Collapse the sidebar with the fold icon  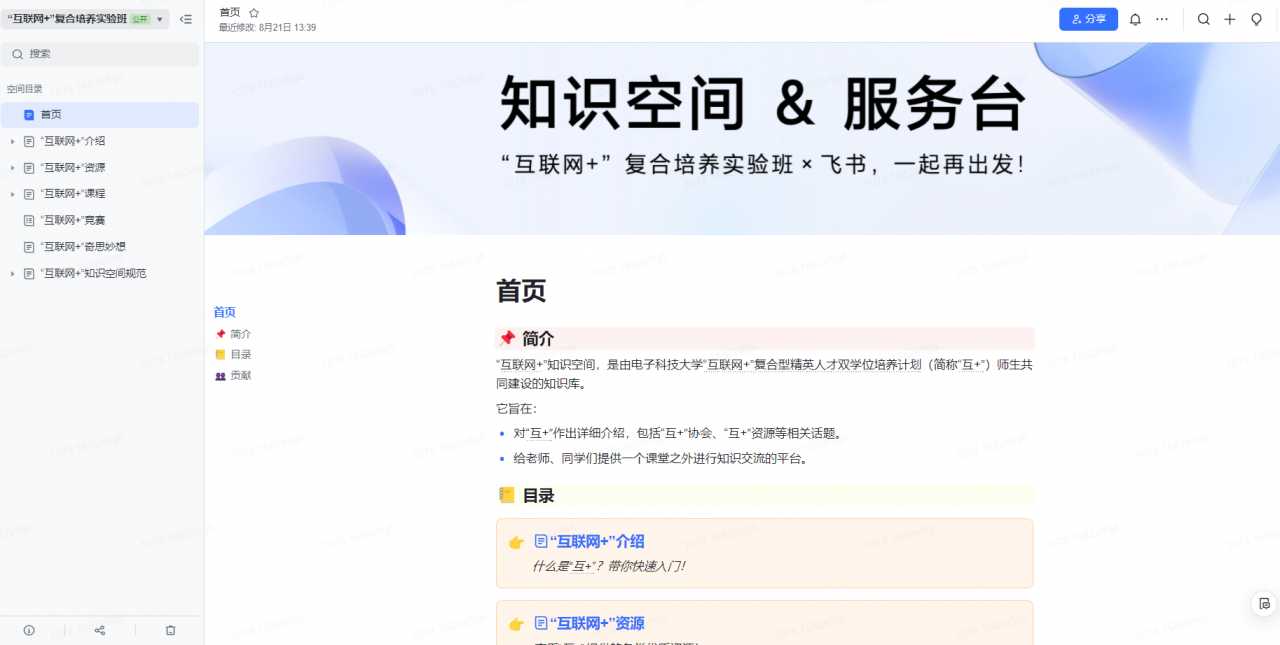coord(186,19)
